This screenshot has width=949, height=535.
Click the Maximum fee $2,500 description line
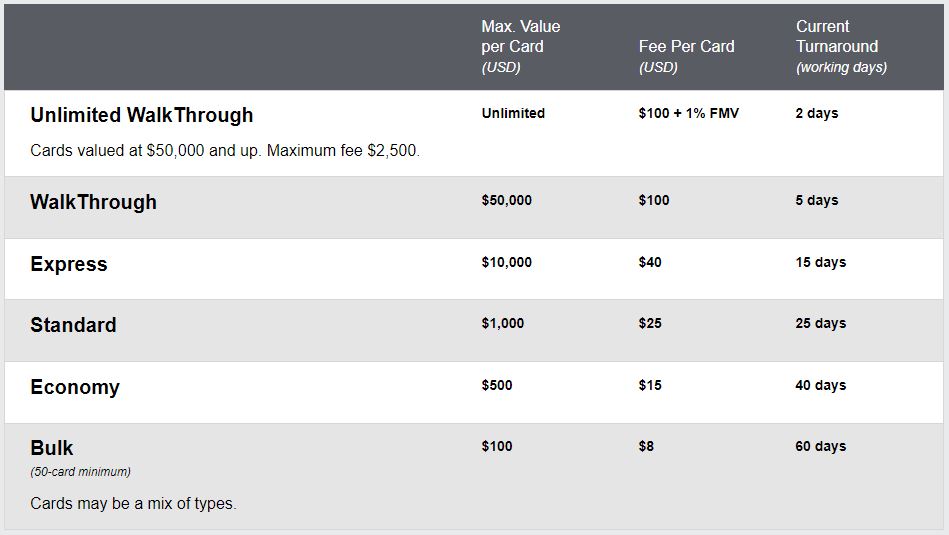click(x=225, y=151)
